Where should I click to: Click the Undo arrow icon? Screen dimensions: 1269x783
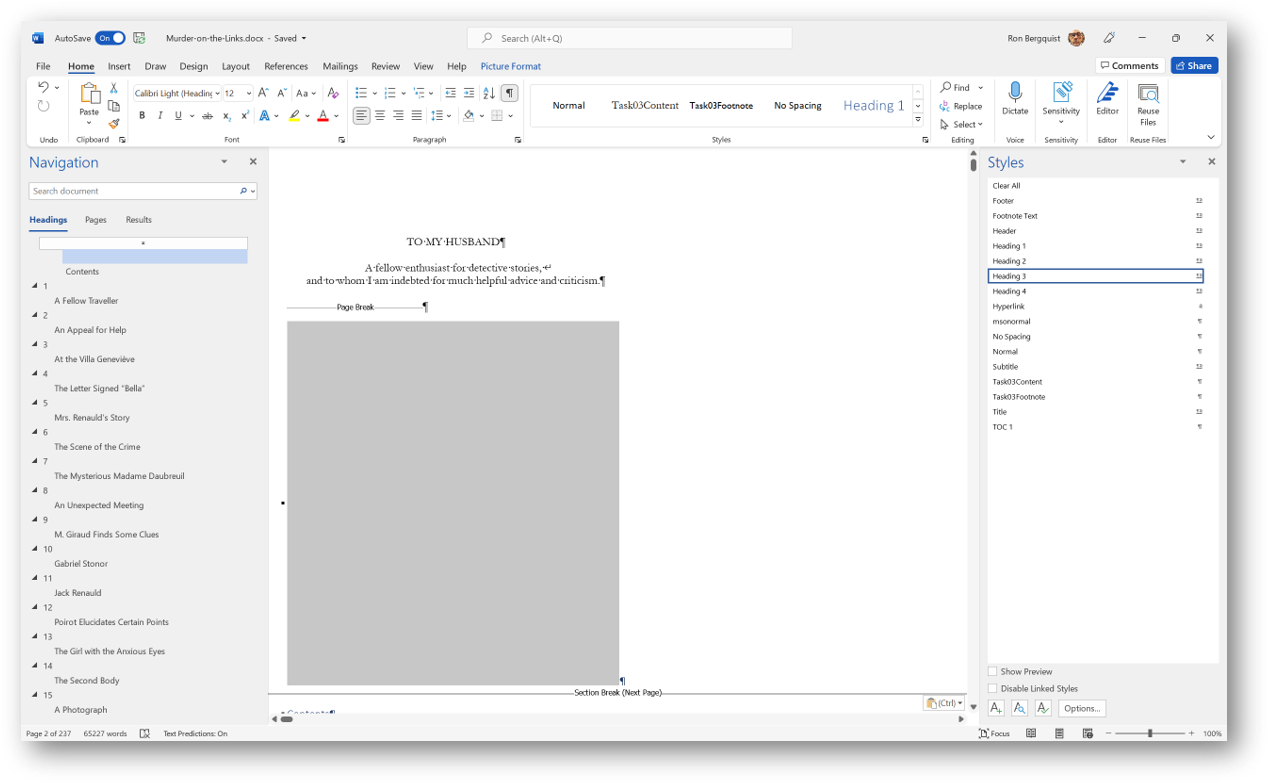43,88
